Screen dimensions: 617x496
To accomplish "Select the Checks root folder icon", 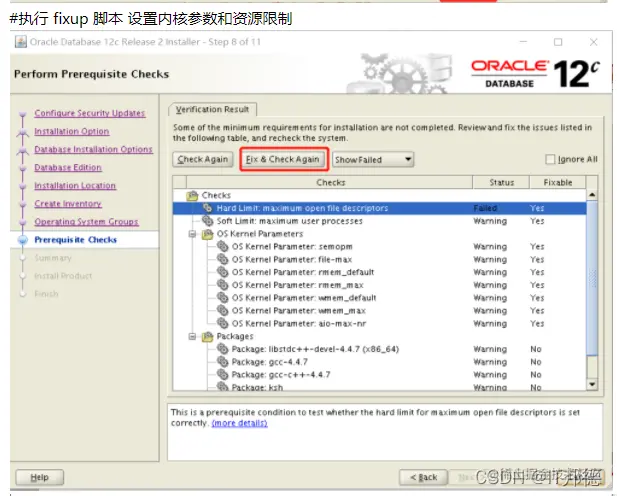I will click(192, 195).
